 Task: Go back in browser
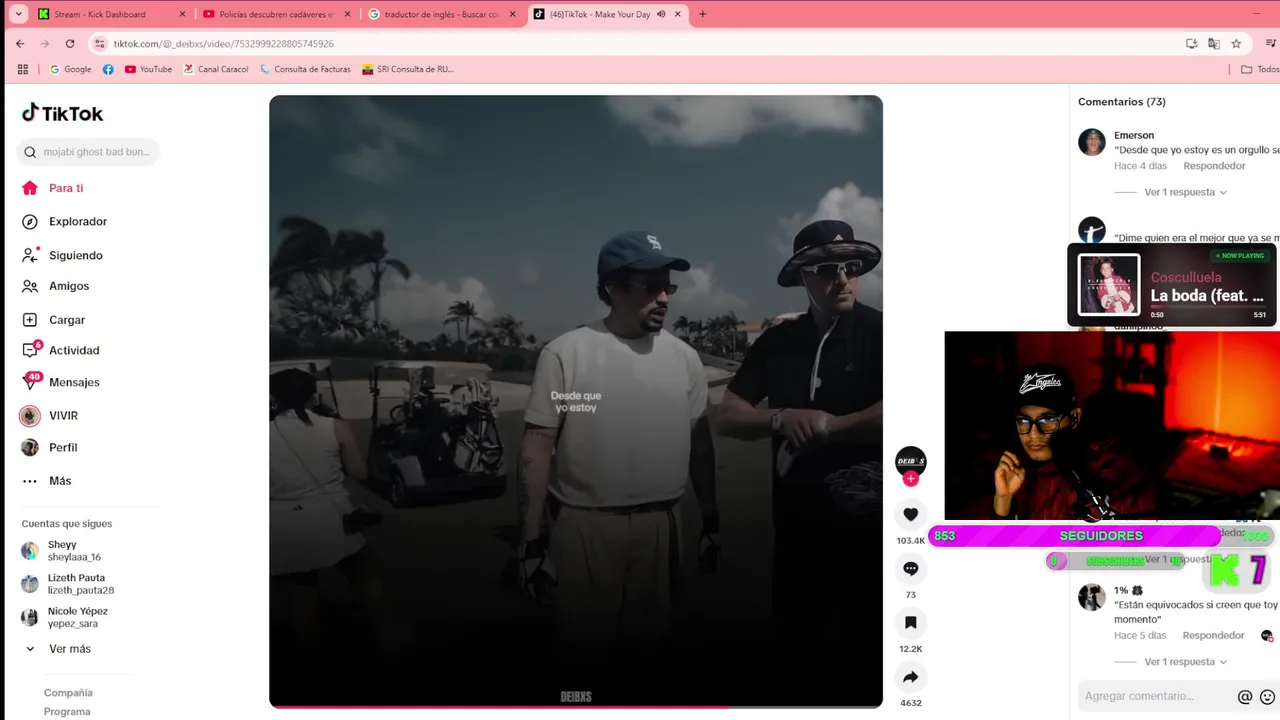coord(20,44)
